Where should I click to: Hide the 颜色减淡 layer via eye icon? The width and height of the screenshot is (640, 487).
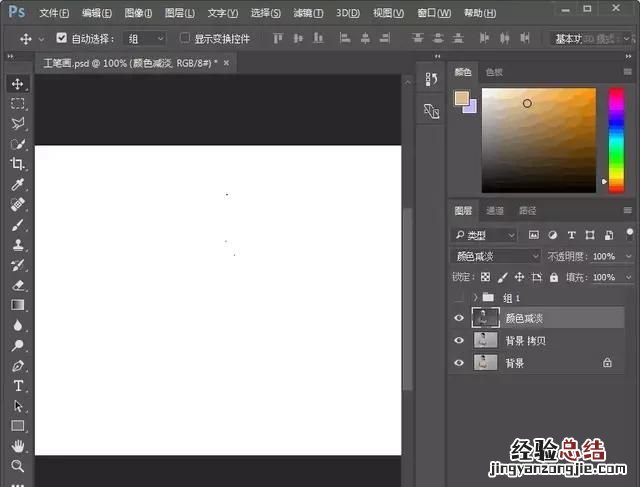tap(459, 318)
